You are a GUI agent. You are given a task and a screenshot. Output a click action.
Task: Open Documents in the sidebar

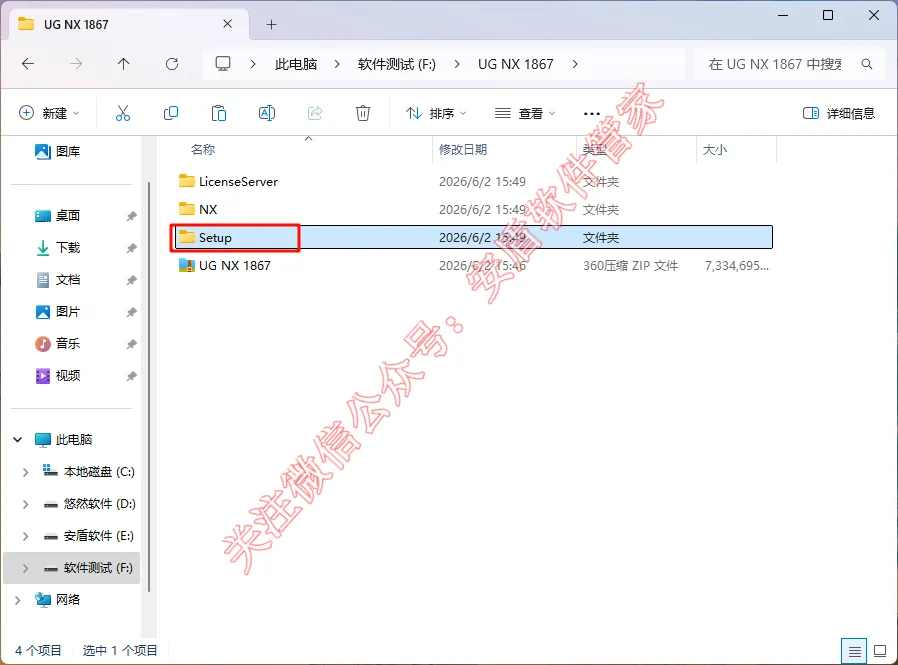(57, 280)
